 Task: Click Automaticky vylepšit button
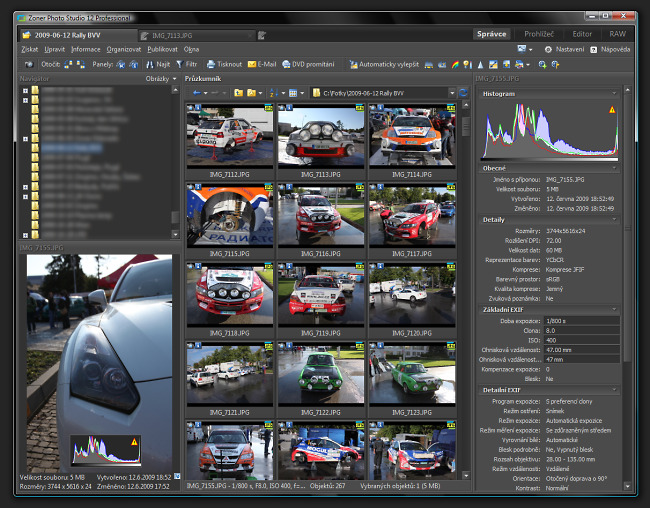click(x=384, y=64)
